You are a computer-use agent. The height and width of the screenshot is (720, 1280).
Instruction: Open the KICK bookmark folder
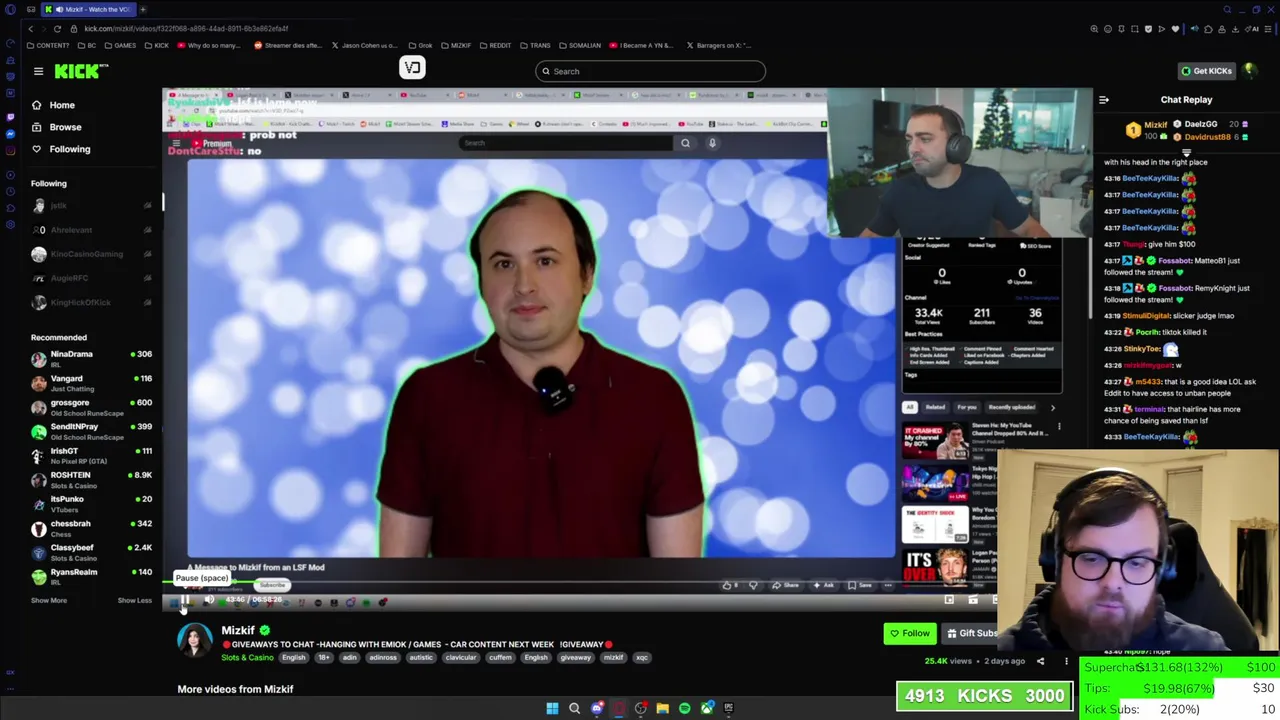pos(157,45)
